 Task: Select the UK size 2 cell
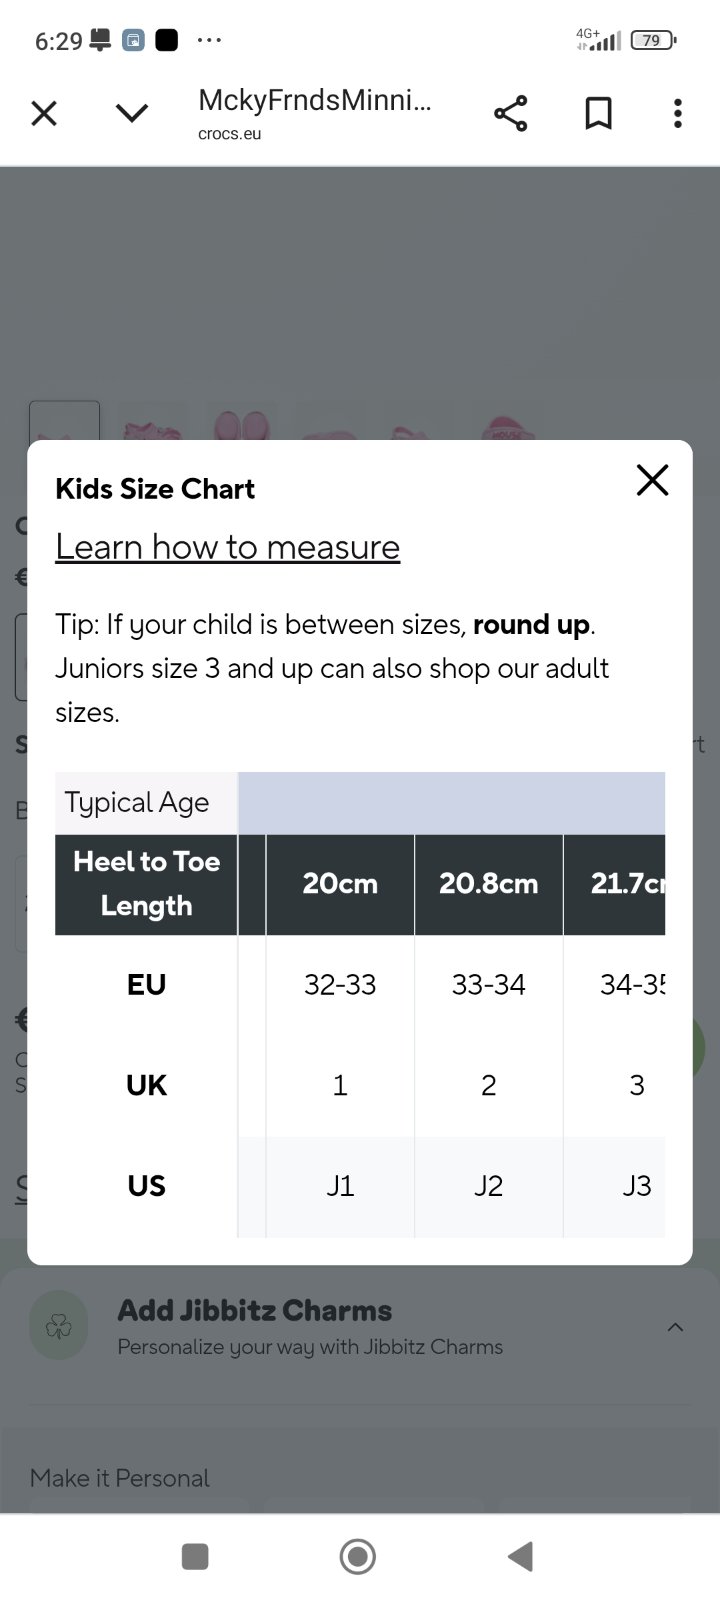[x=488, y=1086]
